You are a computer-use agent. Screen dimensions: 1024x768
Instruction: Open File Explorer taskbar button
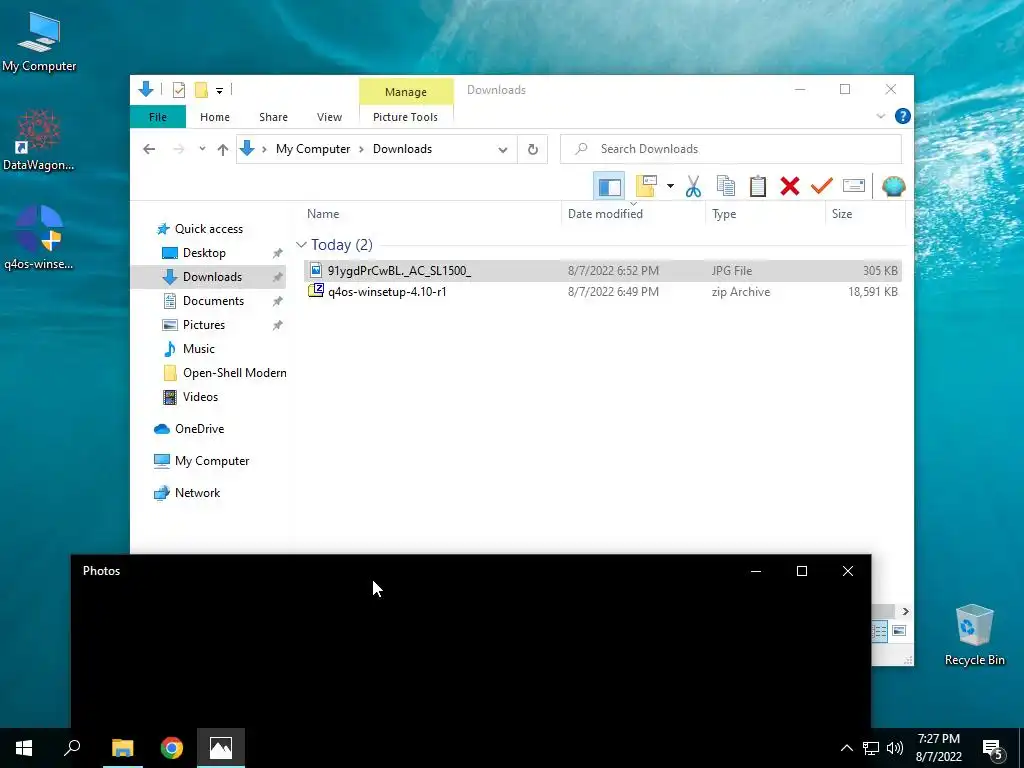point(123,748)
